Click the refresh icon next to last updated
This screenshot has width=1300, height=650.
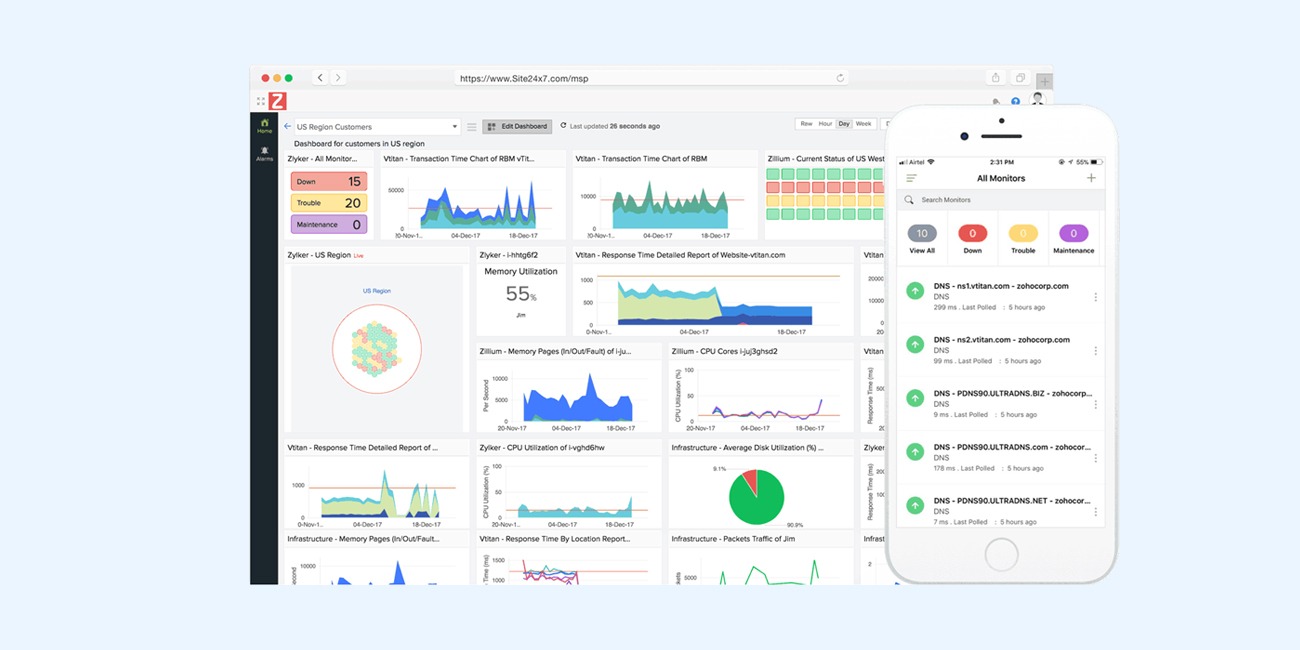563,125
